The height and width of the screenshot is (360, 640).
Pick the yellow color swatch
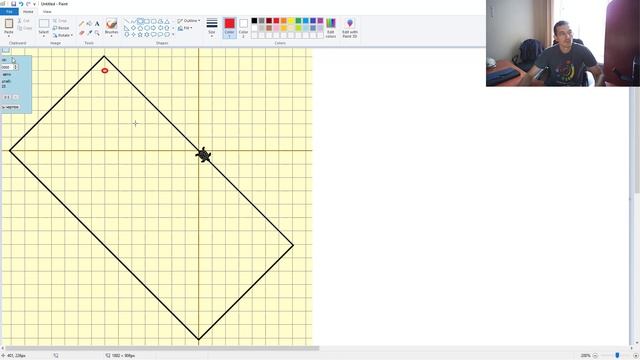pos(291,20)
